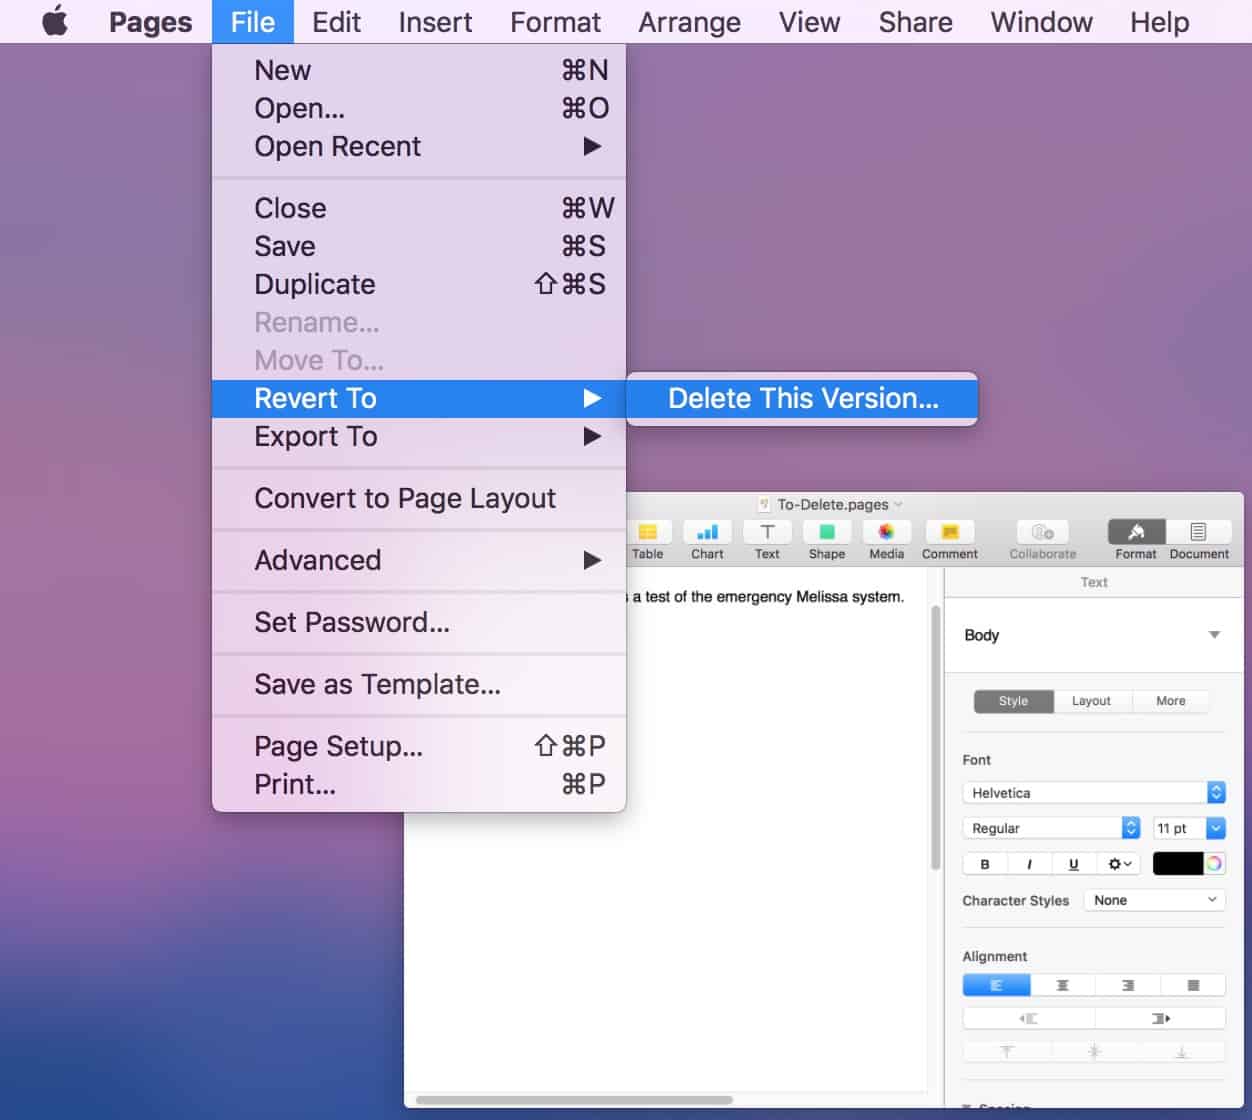Increase the paragraph indent
1252x1120 pixels.
click(1160, 1018)
